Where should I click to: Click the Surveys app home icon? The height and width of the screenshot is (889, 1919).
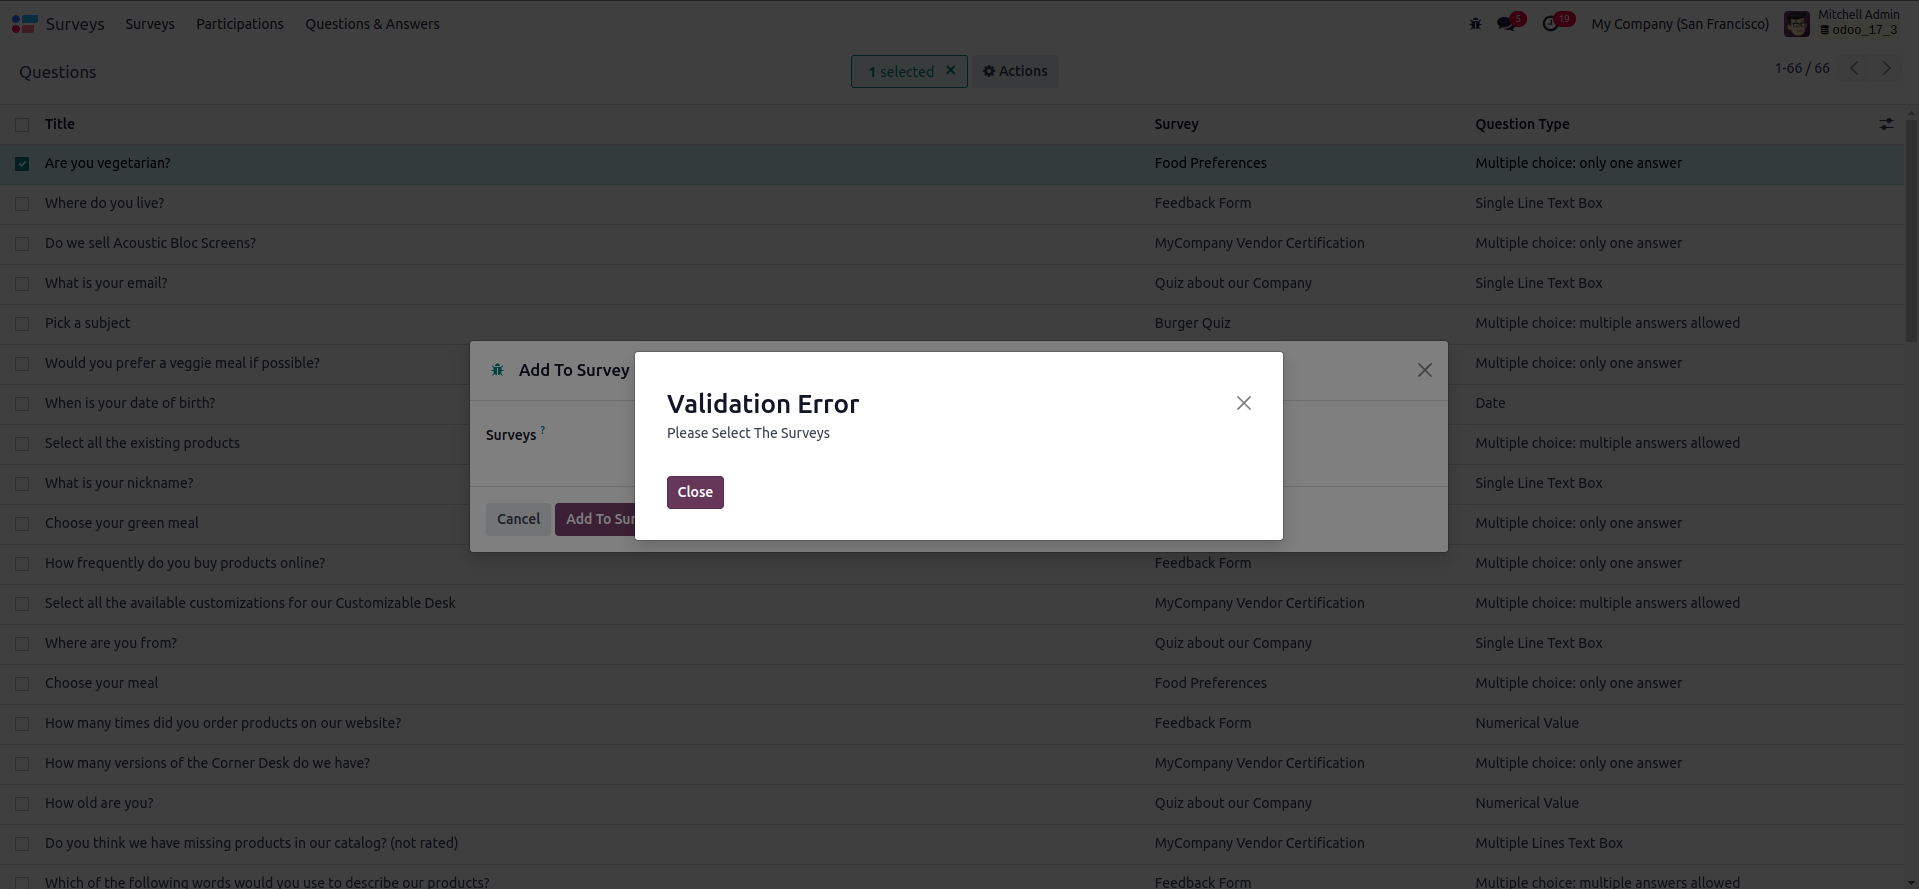pyautogui.click(x=25, y=24)
